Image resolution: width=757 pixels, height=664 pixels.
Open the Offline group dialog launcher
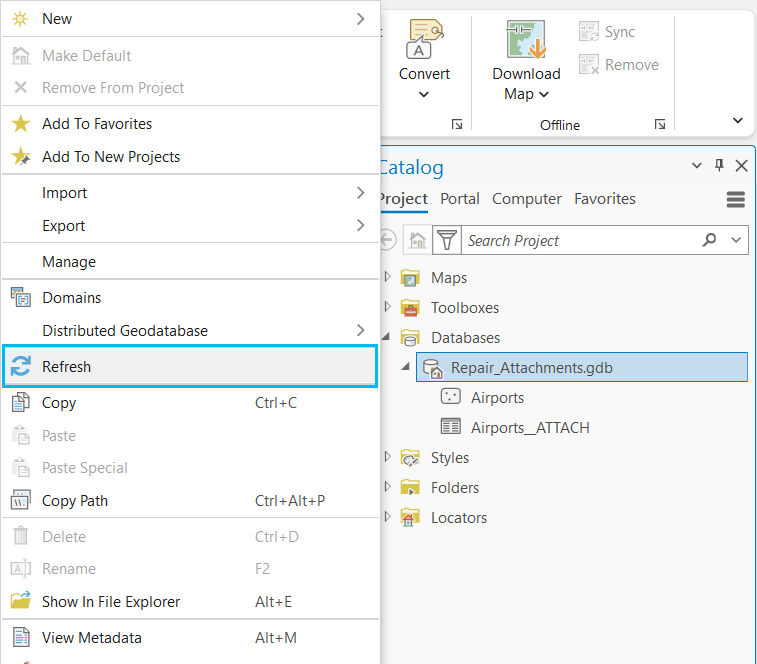click(659, 125)
